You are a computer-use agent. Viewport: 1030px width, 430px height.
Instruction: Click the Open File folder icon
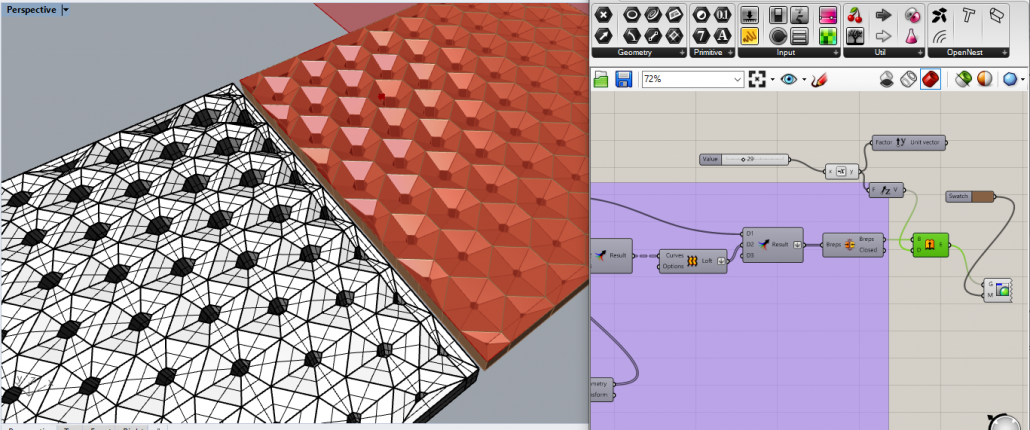point(601,79)
